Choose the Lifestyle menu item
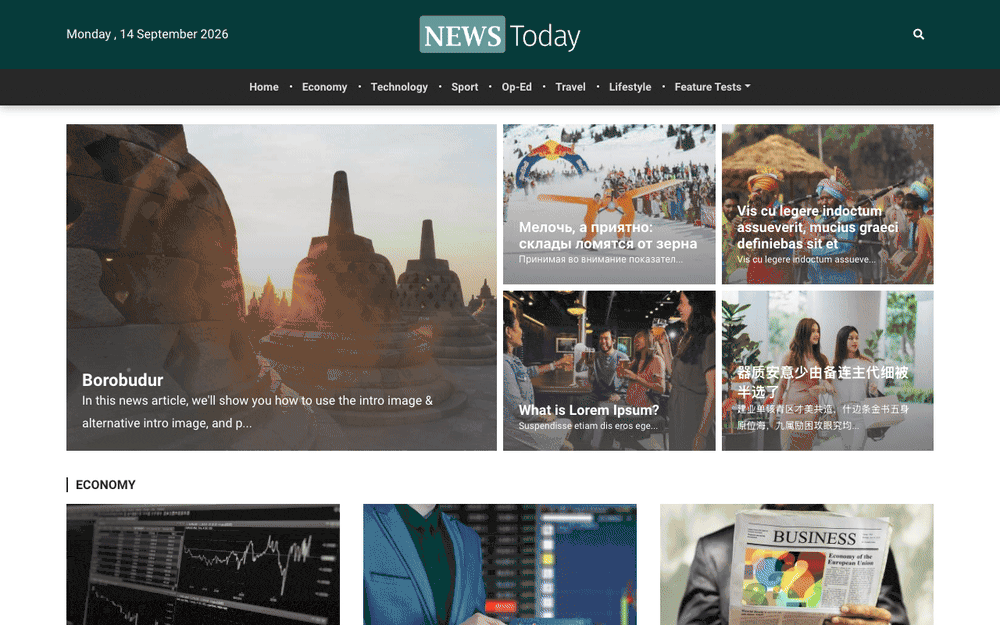 pos(630,87)
